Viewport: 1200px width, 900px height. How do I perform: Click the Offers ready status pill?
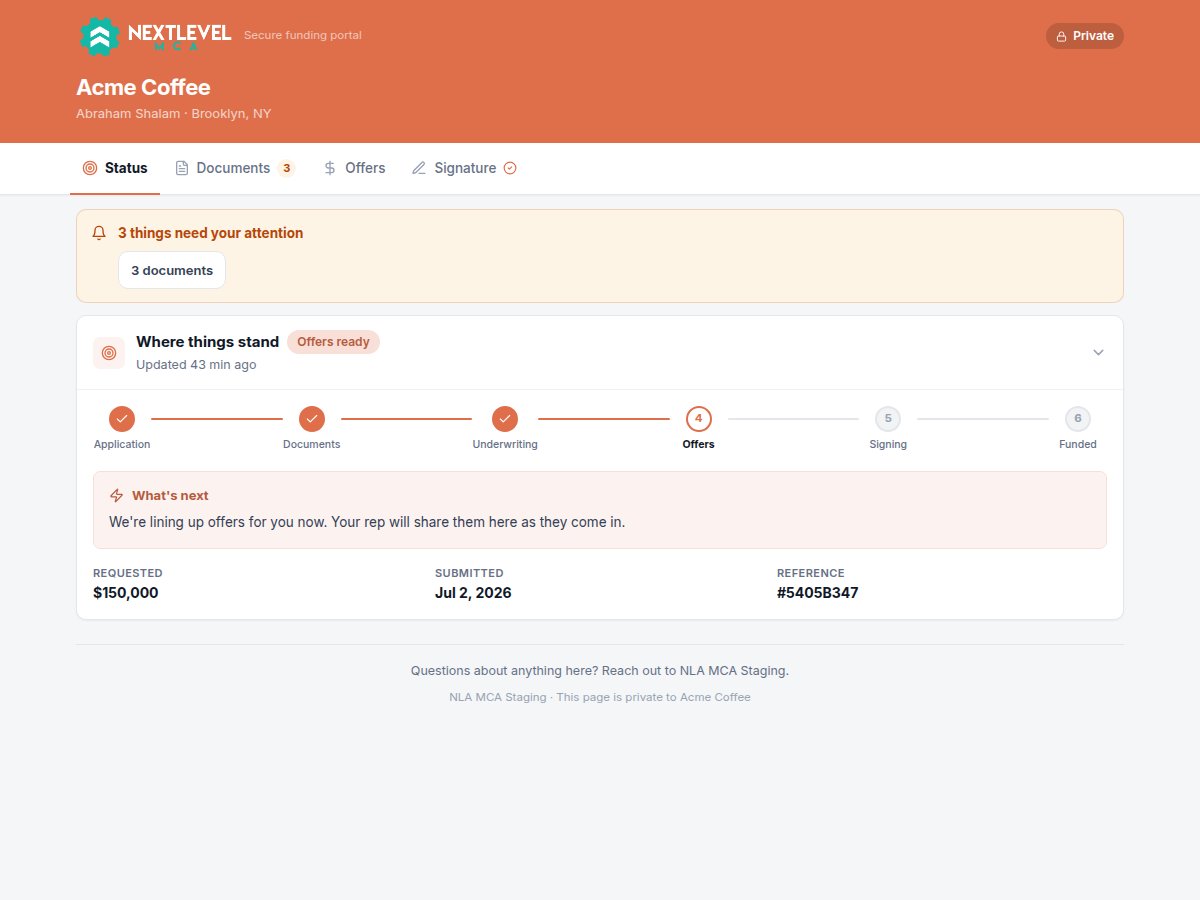coord(333,342)
